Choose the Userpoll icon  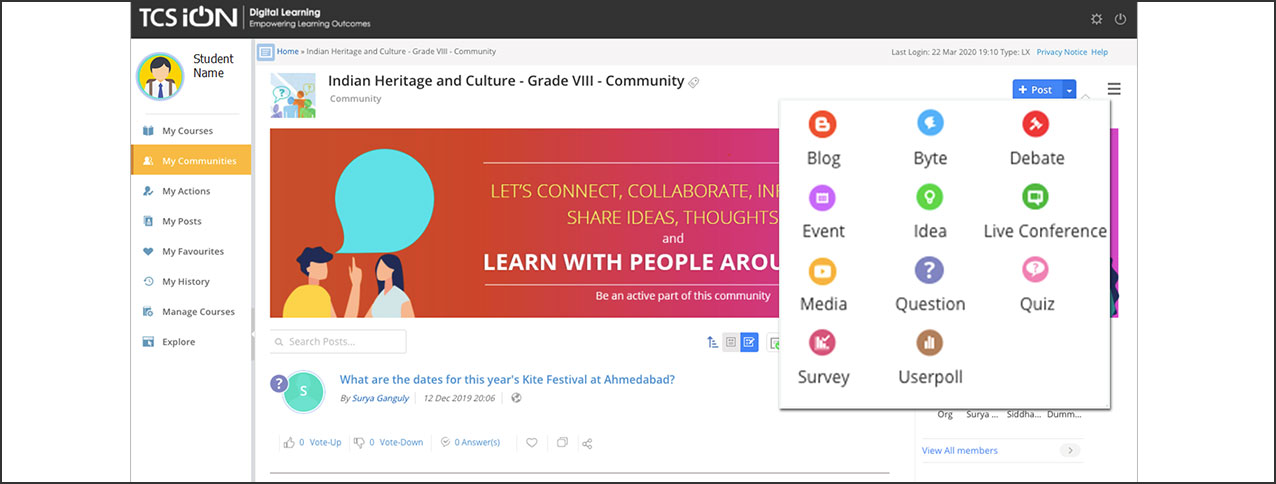[929, 343]
